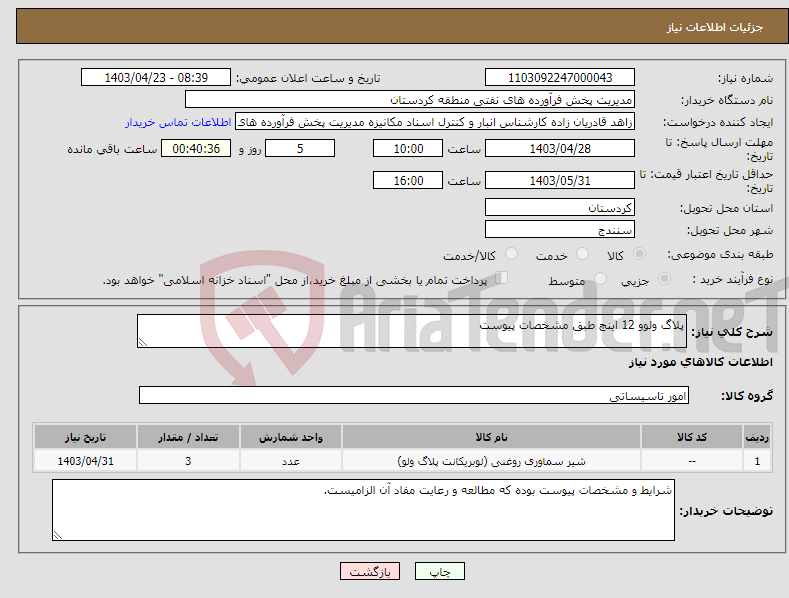Click the buyer organization name field

pos(410,100)
